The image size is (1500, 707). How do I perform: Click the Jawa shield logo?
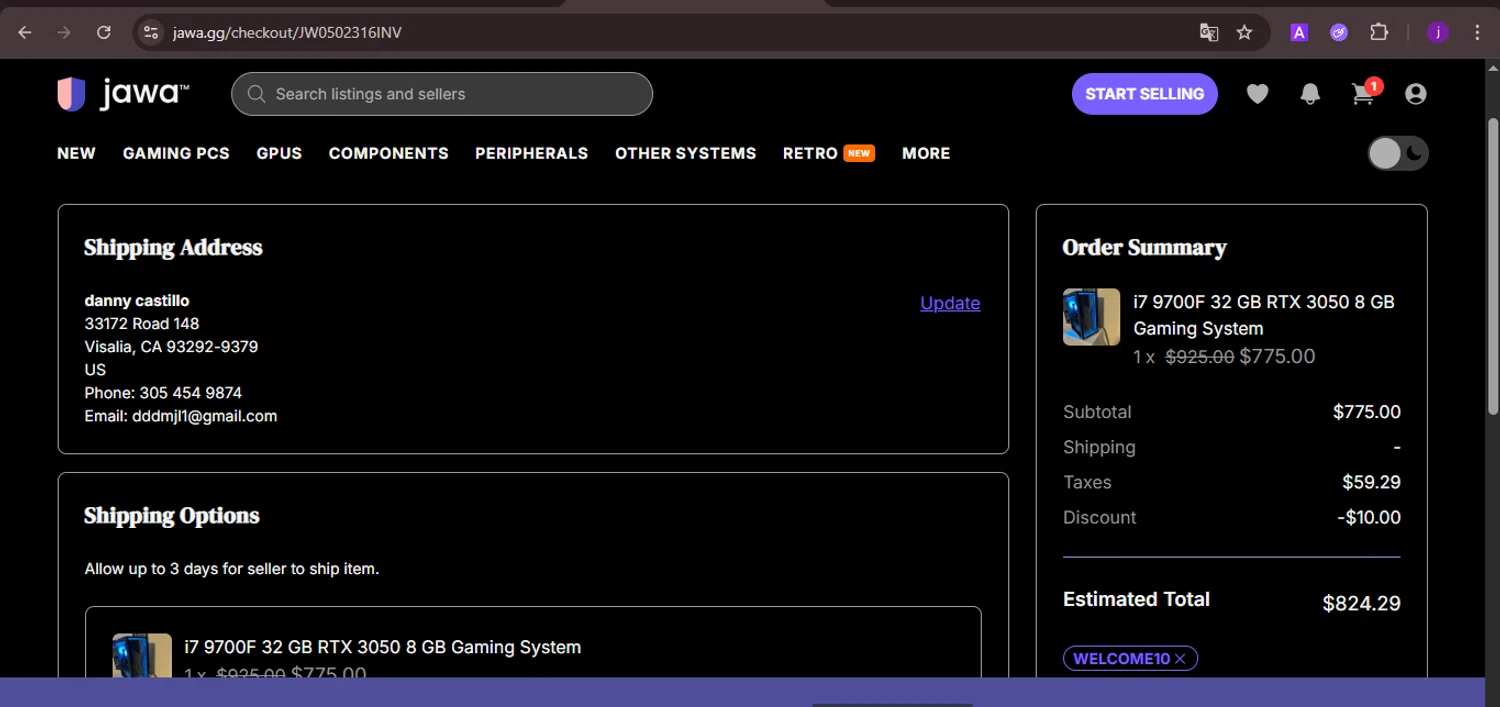pyautogui.click(x=71, y=94)
